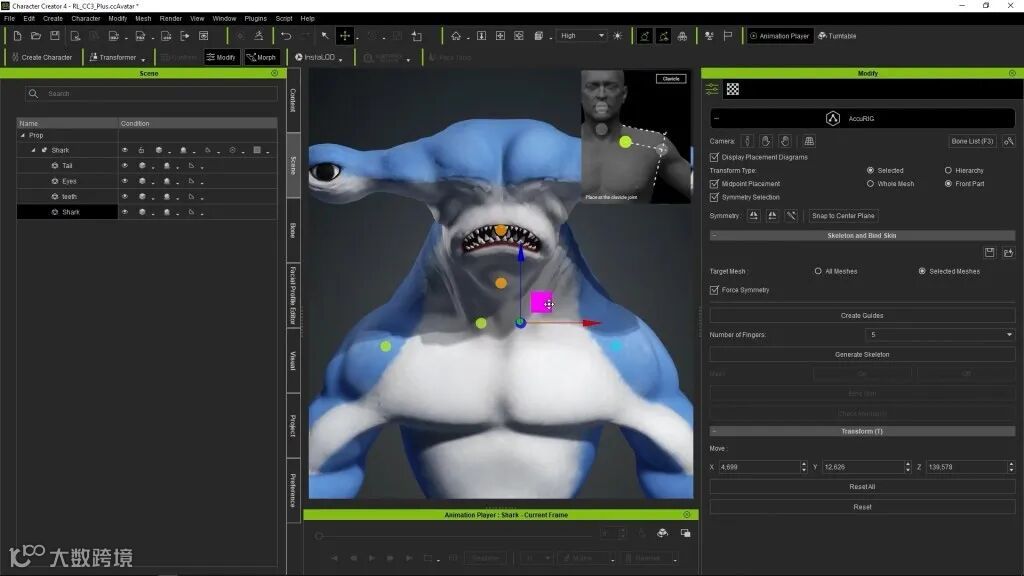
Task: Toggle visibility eye for Eyes
Action: click(125, 181)
